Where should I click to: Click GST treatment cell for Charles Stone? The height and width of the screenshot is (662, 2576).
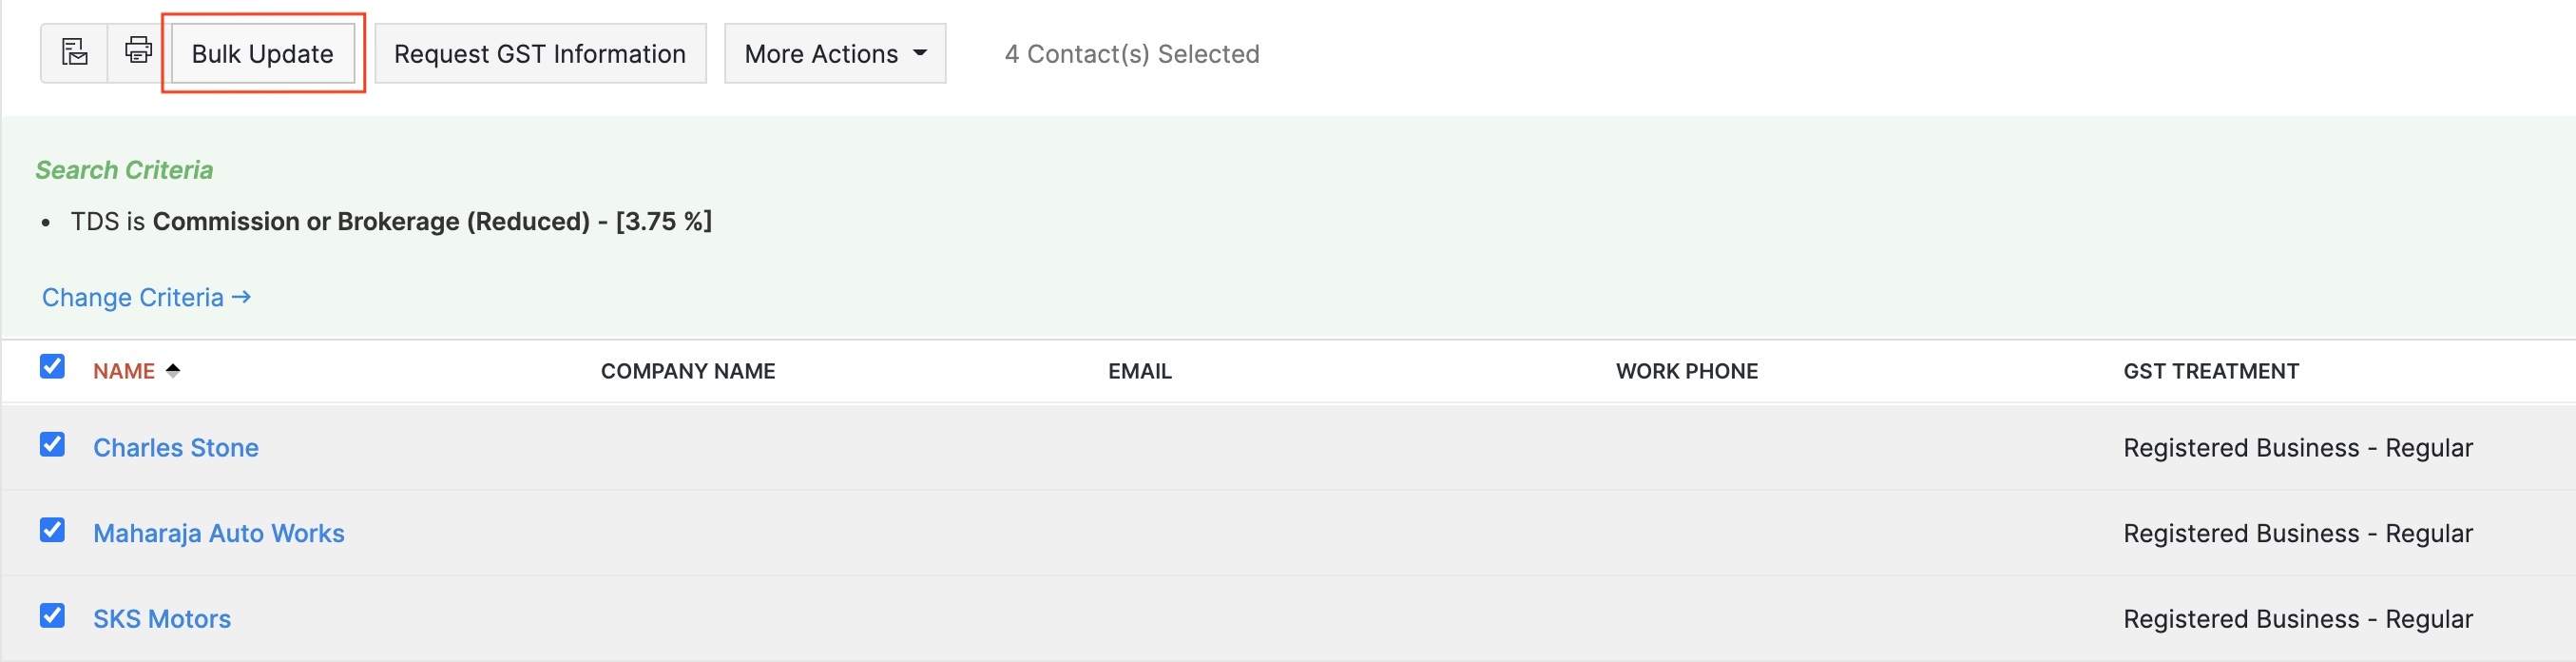click(2298, 448)
